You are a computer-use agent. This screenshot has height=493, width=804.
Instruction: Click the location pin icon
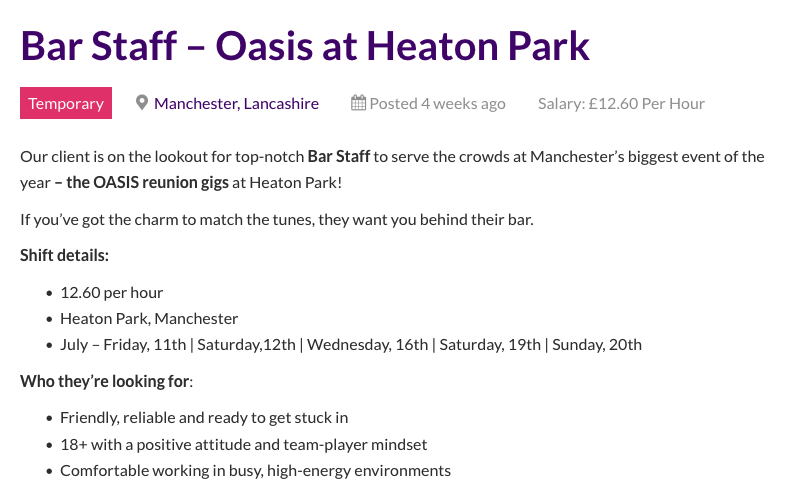coord(142,103)
